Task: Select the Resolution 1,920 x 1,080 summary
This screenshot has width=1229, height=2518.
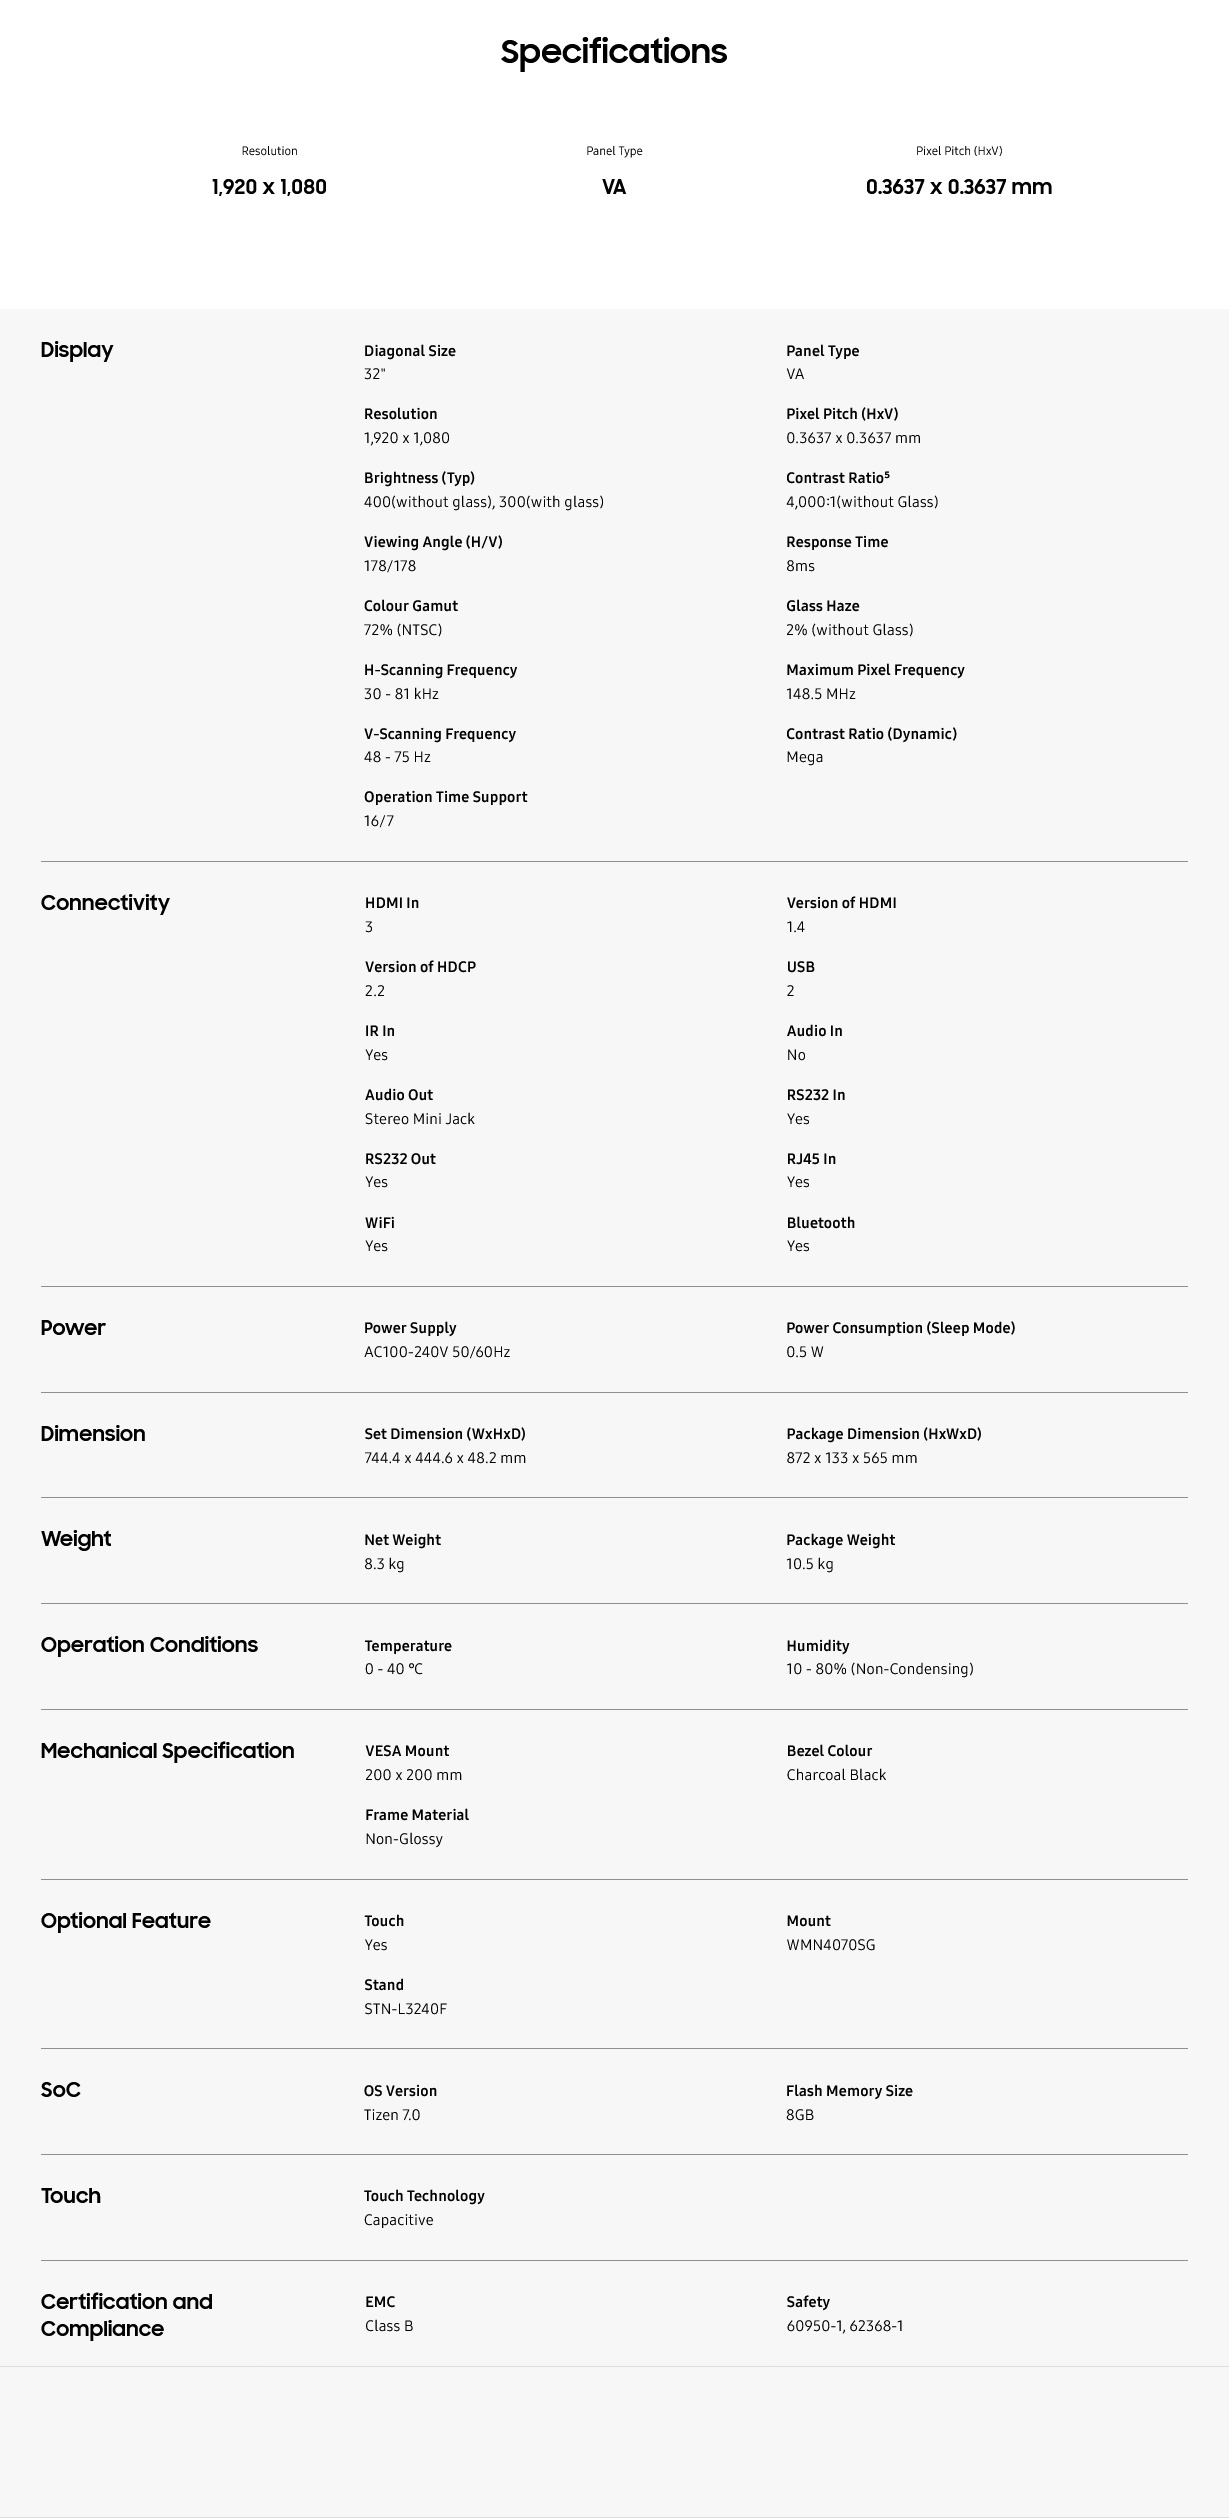Action: click(269, 187)
